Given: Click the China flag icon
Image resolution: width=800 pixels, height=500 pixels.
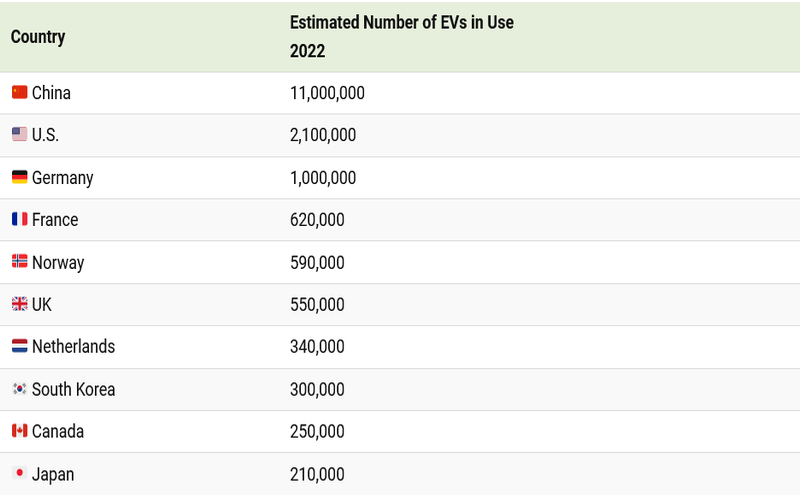Looking at the screenshot, I should pyautogui.click(x=19, y=93).
